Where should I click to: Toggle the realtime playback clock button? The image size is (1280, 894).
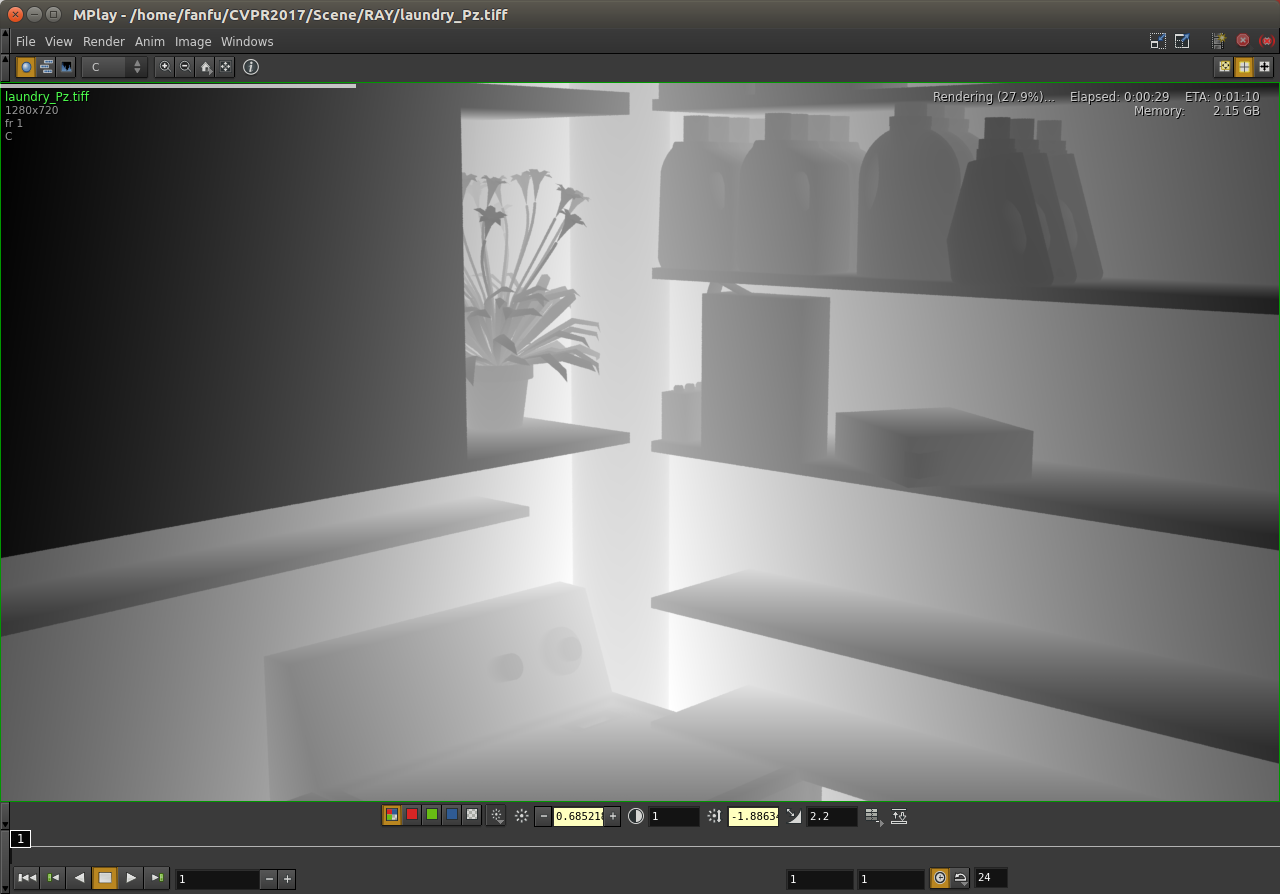coord(940,878)
